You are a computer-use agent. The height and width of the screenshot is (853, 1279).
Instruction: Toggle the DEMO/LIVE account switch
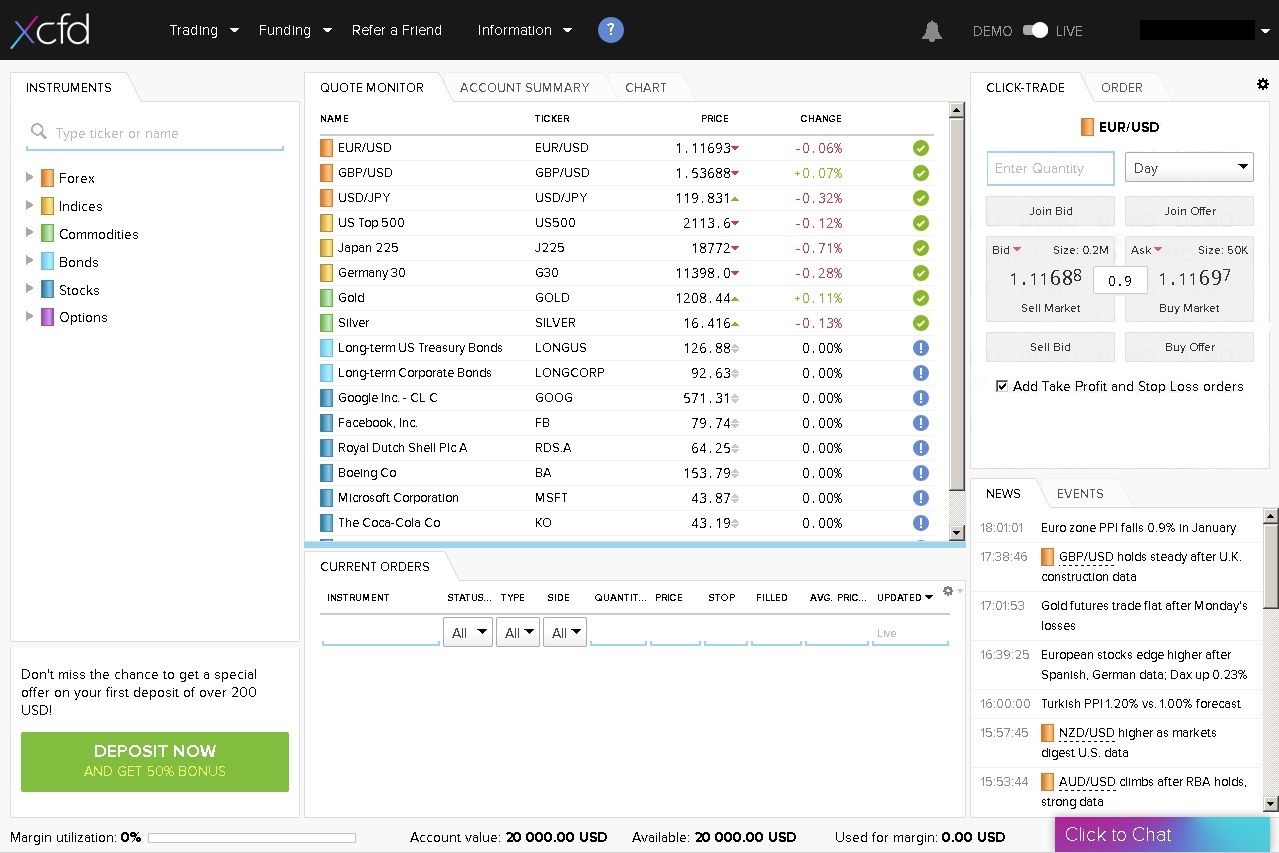[x=1035, y=30]
